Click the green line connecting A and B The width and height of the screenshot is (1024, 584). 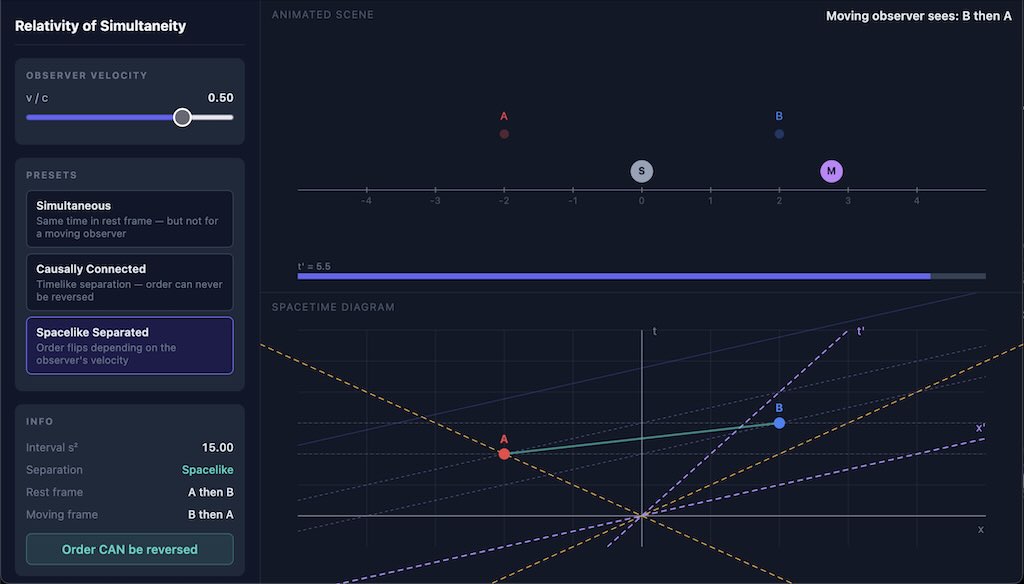[x=640, y=439]
